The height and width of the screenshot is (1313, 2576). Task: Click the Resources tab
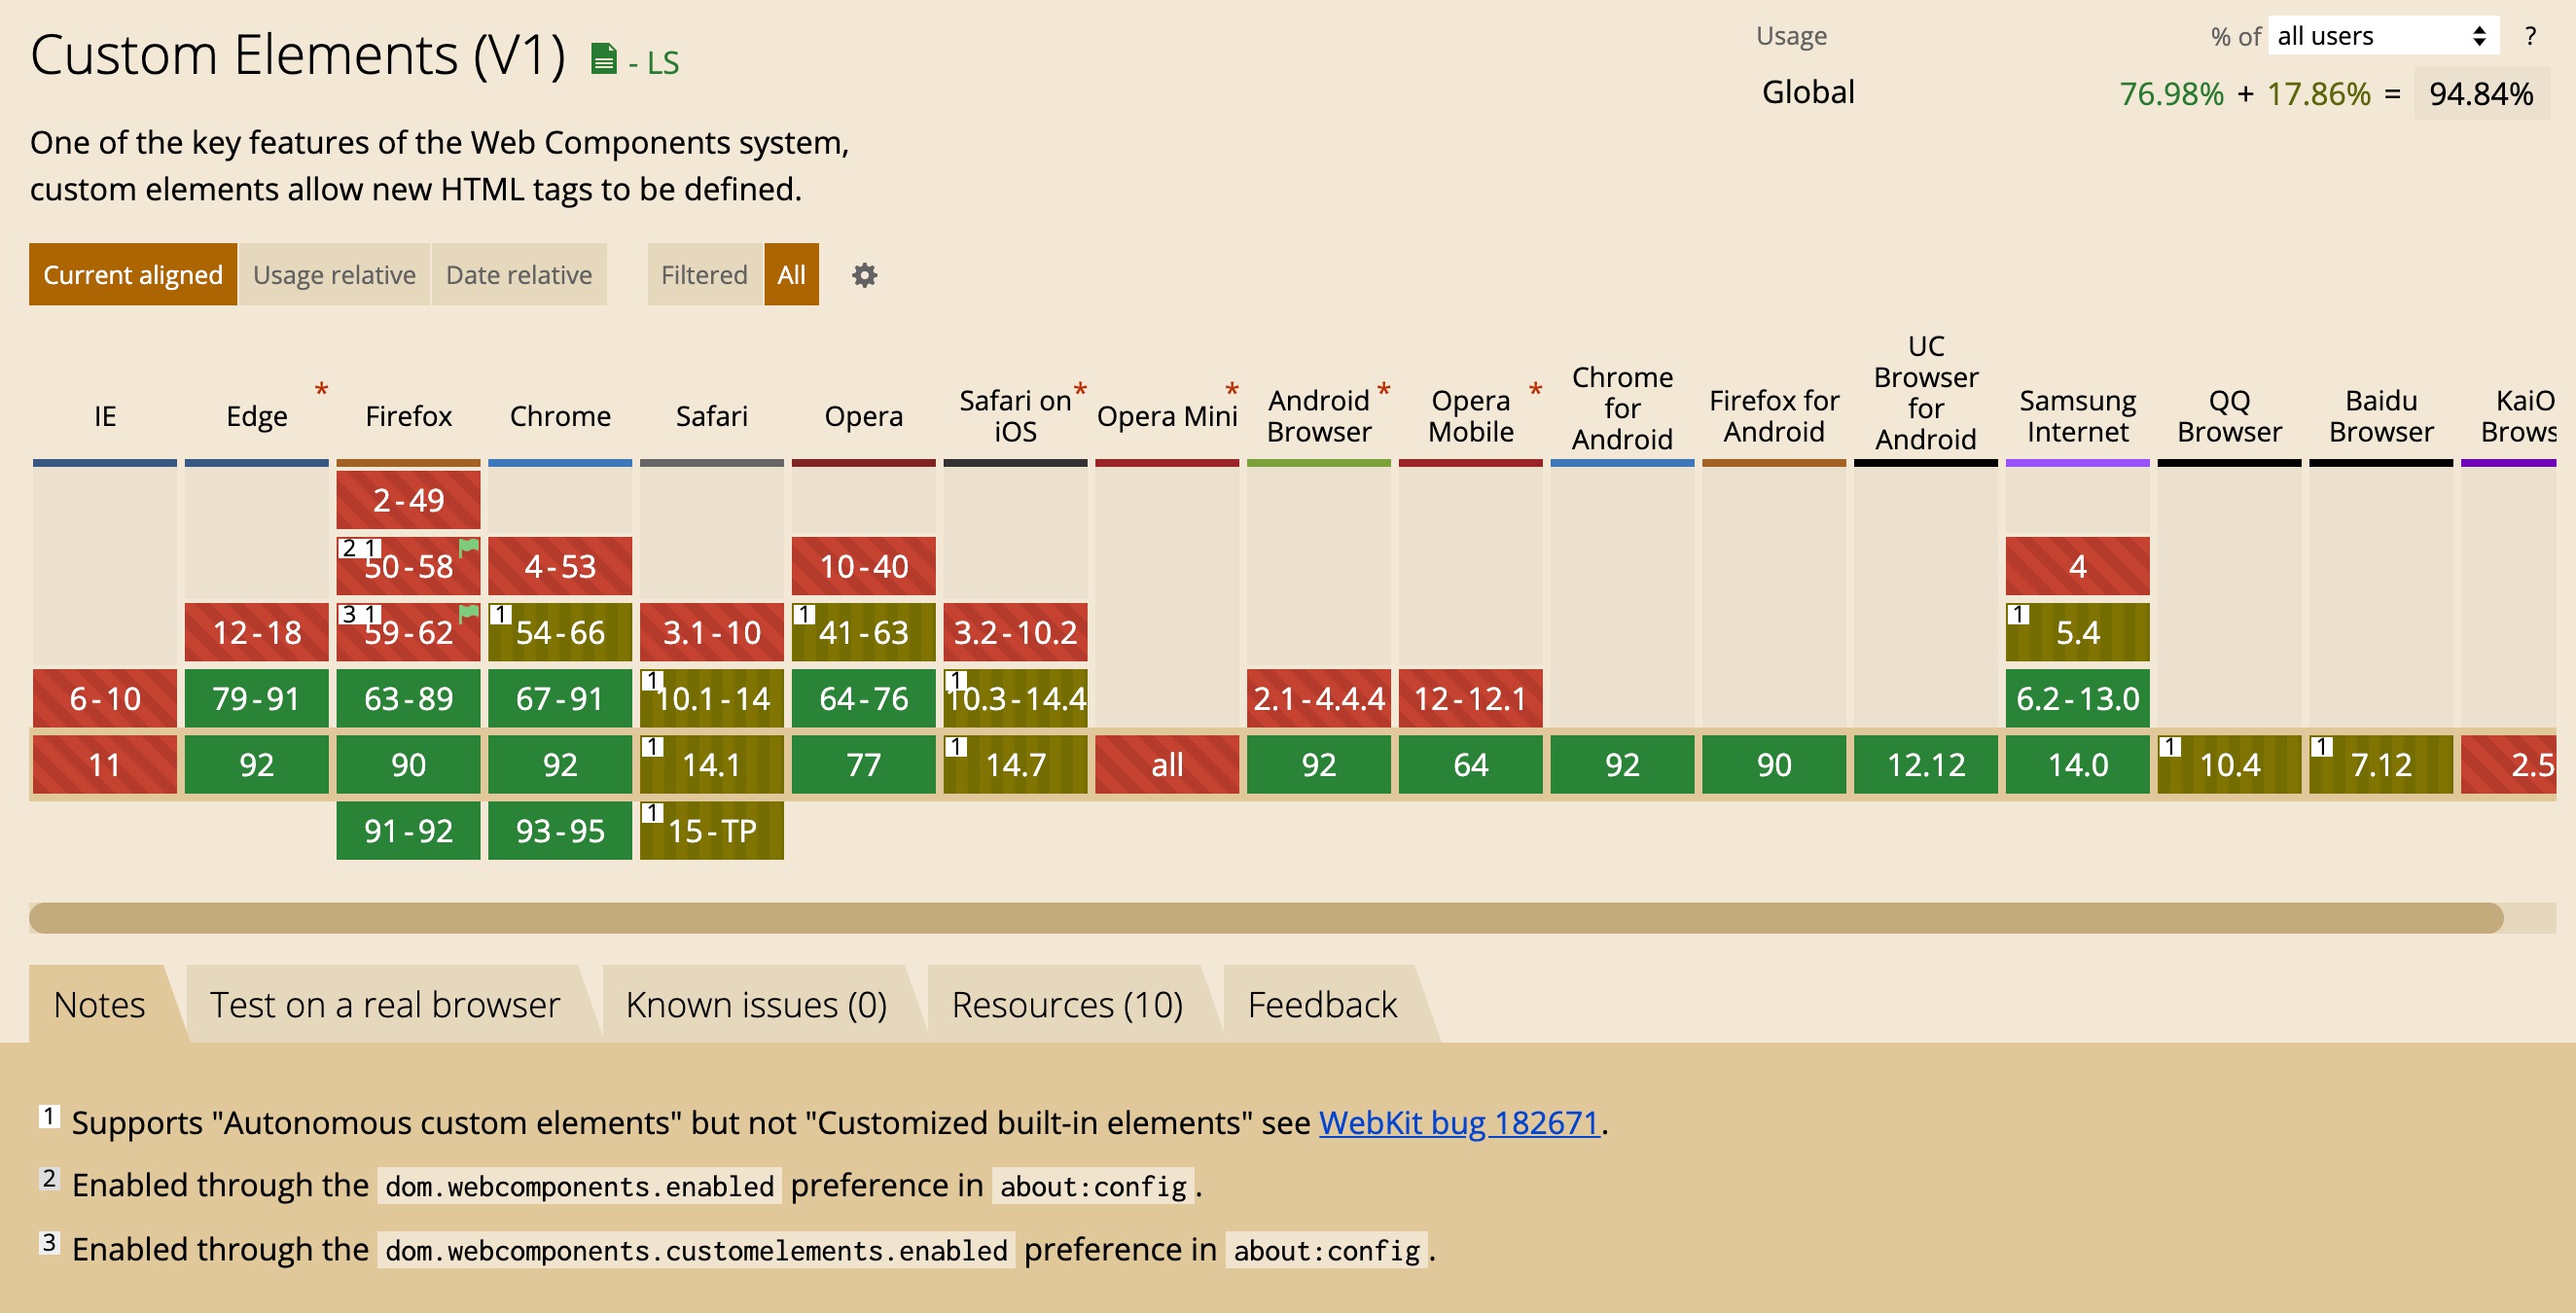click(1067, 1005)
